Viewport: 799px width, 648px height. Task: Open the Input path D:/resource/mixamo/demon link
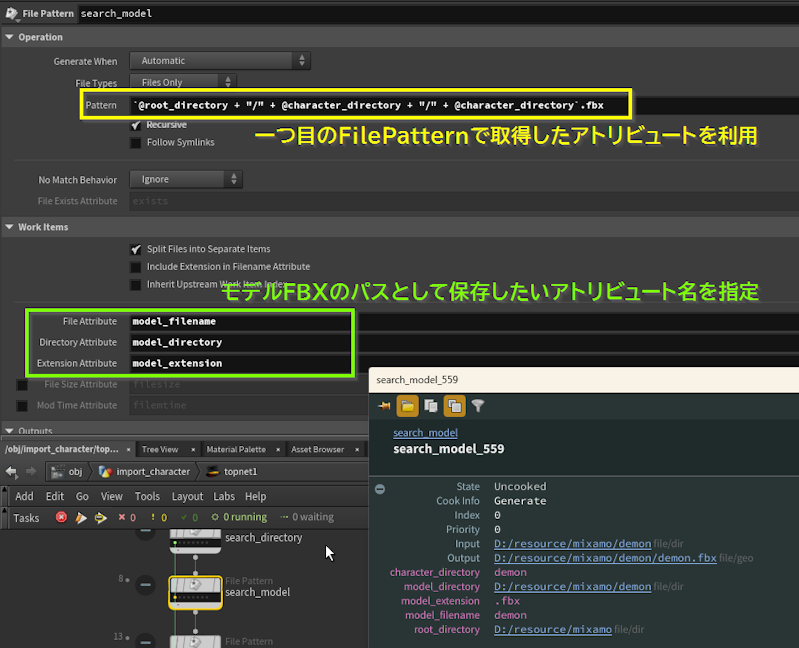[x=572, y=544]
